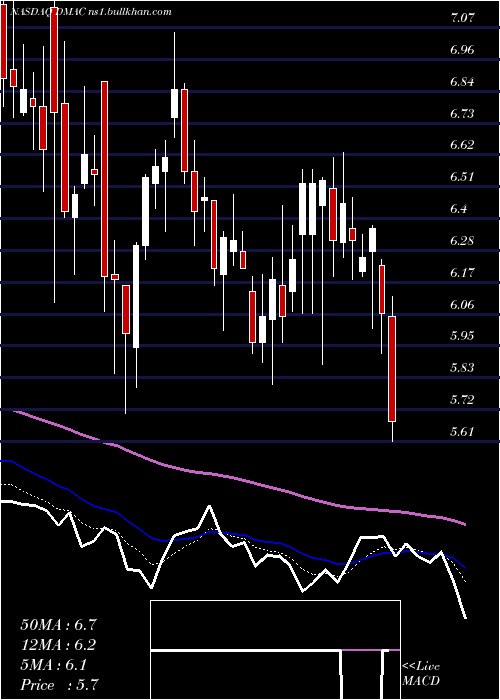The height and width of the screenshot is (700, 500).
Task: Click the 12MA : 6.2 readout
Action: coord(58,645)
